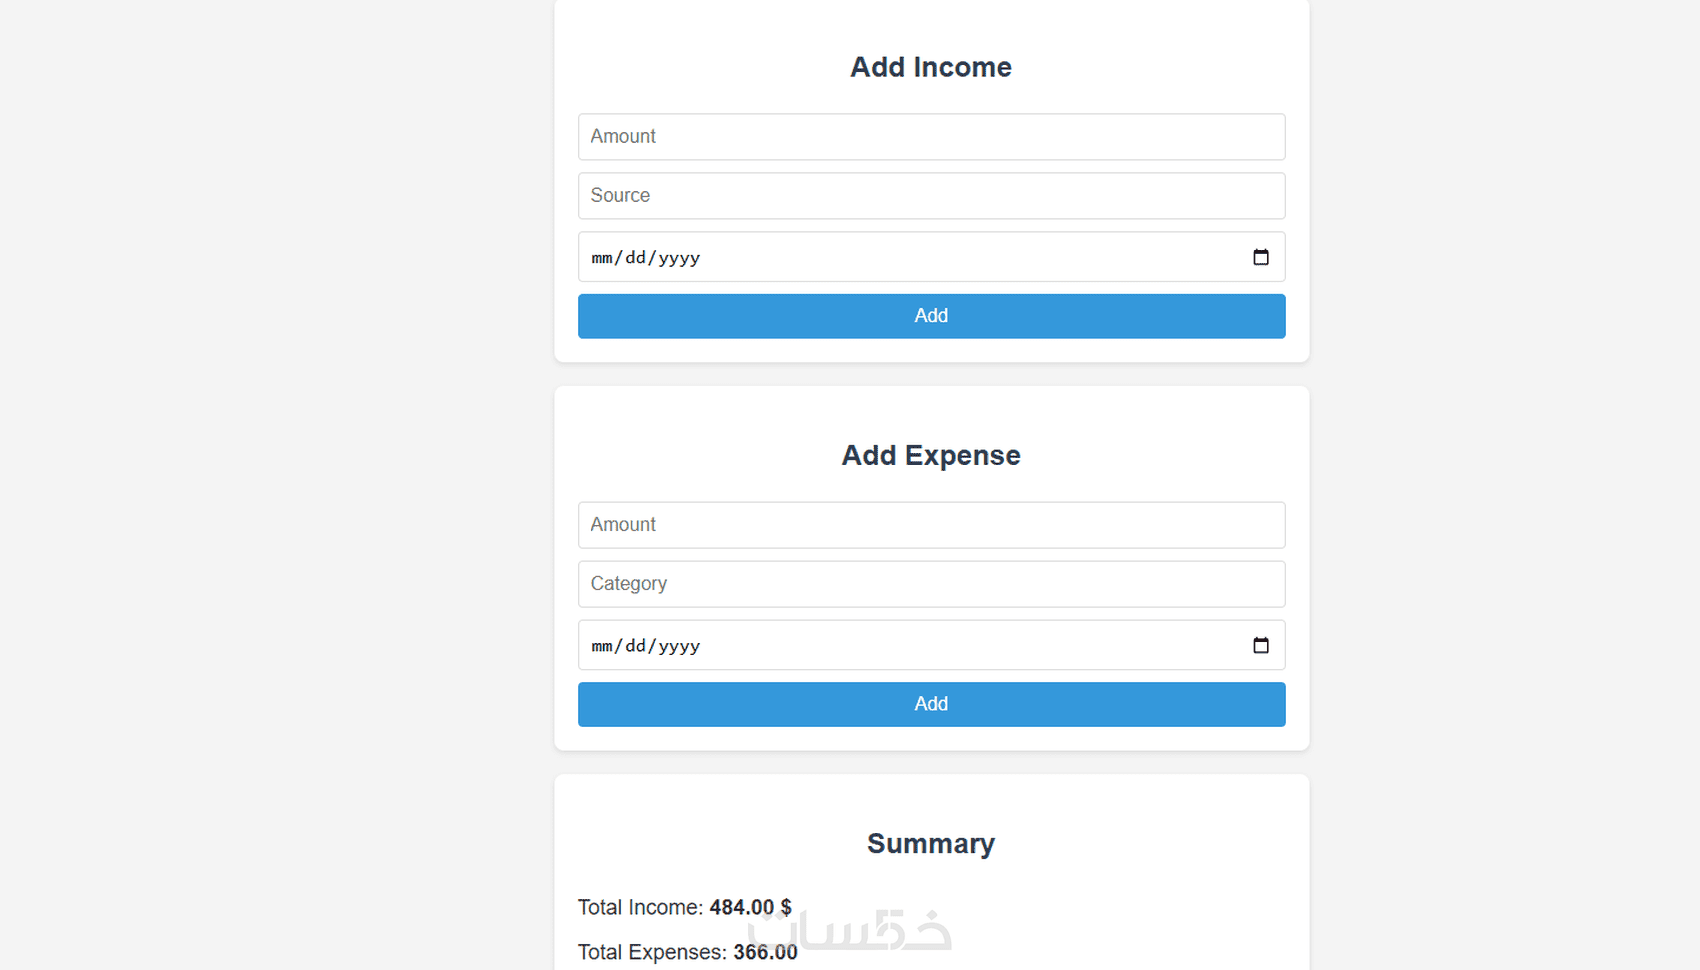Image resolution: width=1700 pixels, height=970 pixels.
Task: Select month segment in income date
Action: point(601,258)
